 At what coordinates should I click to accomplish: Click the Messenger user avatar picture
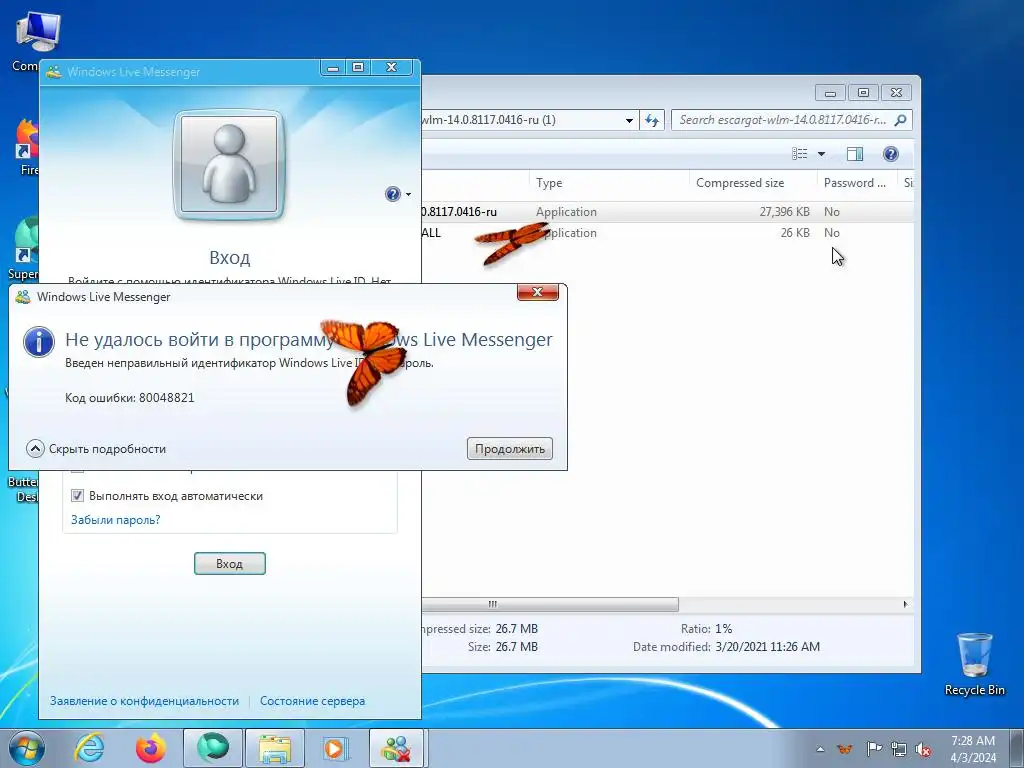coord(229,165)
